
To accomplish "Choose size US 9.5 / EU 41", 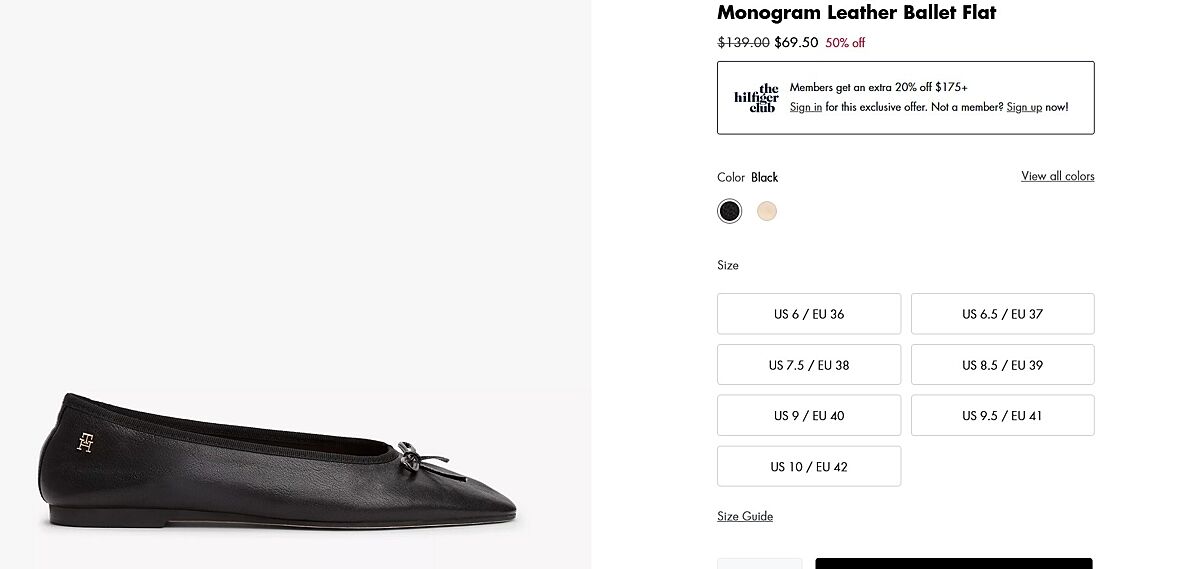I will [1002, 416].
